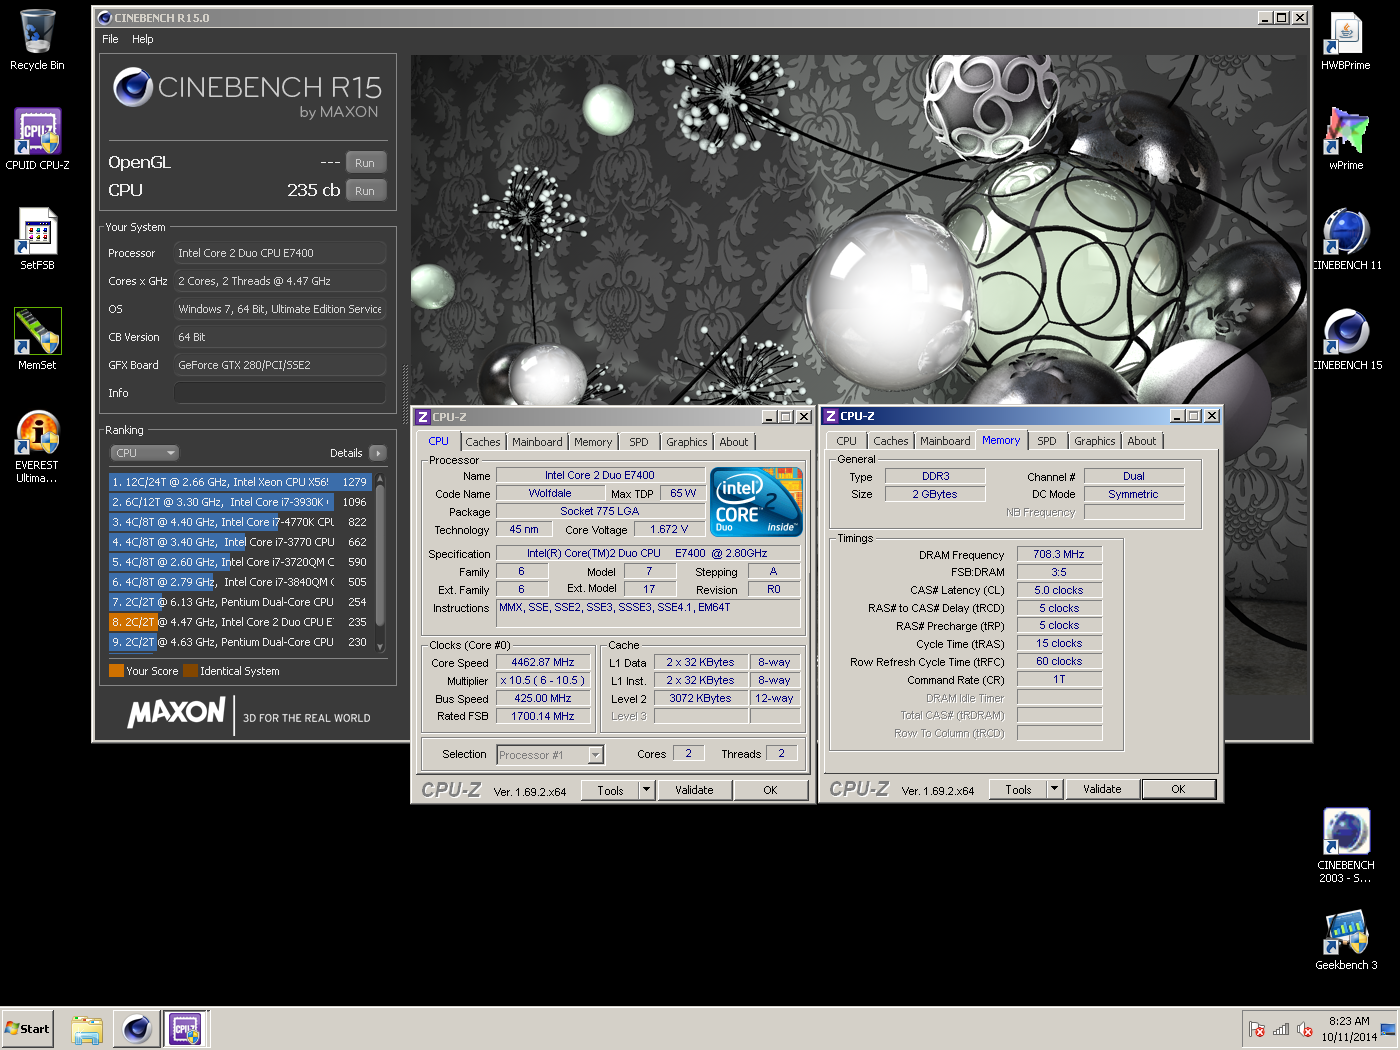Open the SetFSB desktop shortcut
This screenshot has height=1050, width=1400.
tap(37, 240)
